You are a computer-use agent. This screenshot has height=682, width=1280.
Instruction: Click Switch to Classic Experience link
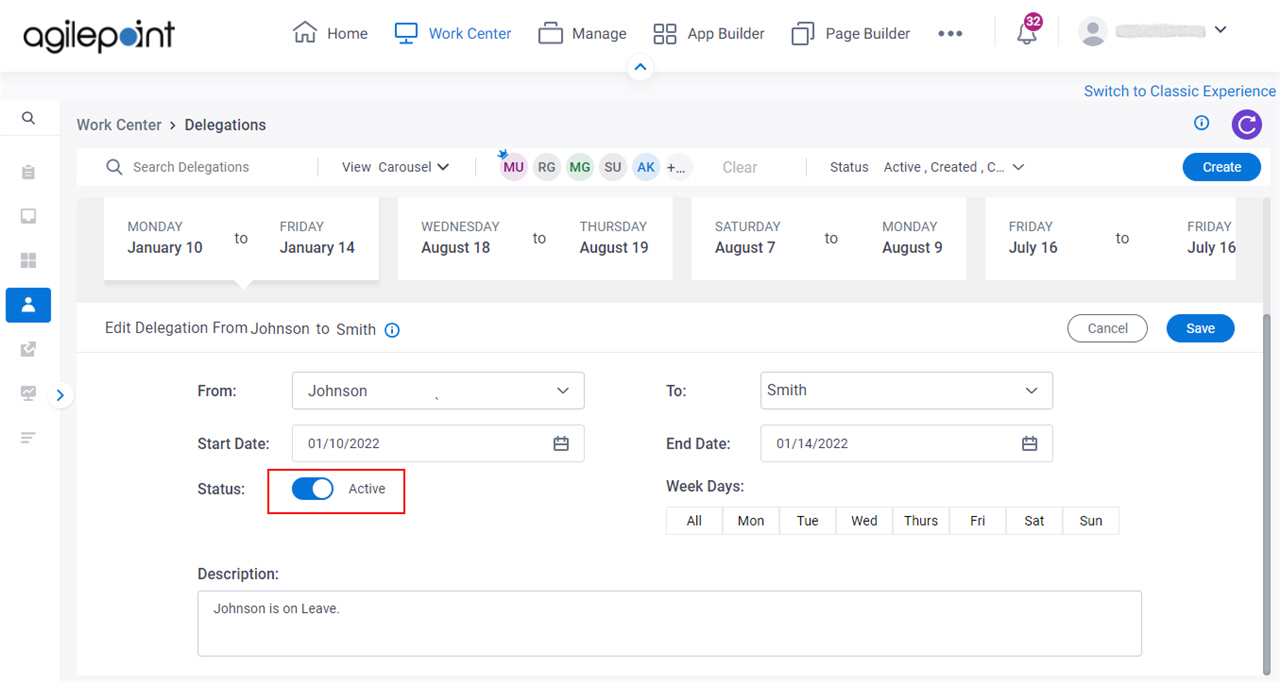(1180, 91)
